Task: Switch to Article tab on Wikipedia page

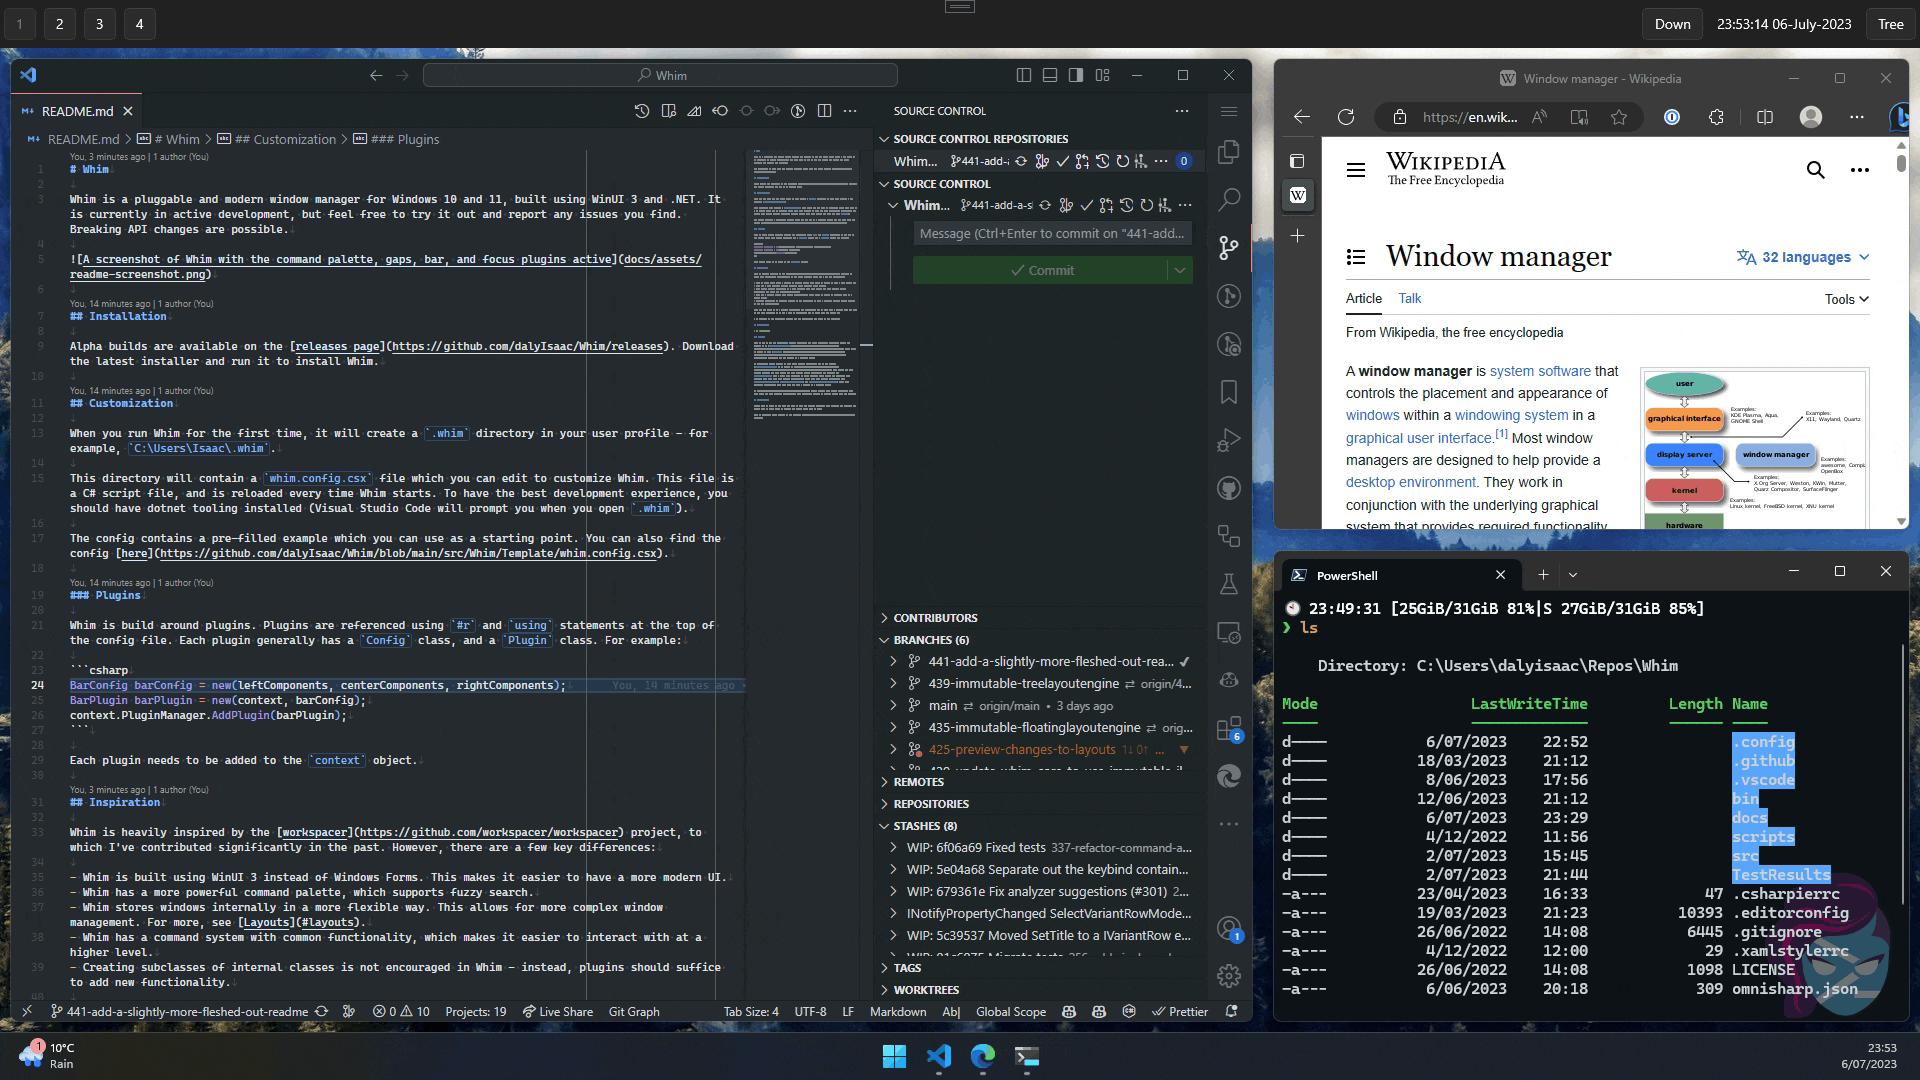Action: point(1364,297)
